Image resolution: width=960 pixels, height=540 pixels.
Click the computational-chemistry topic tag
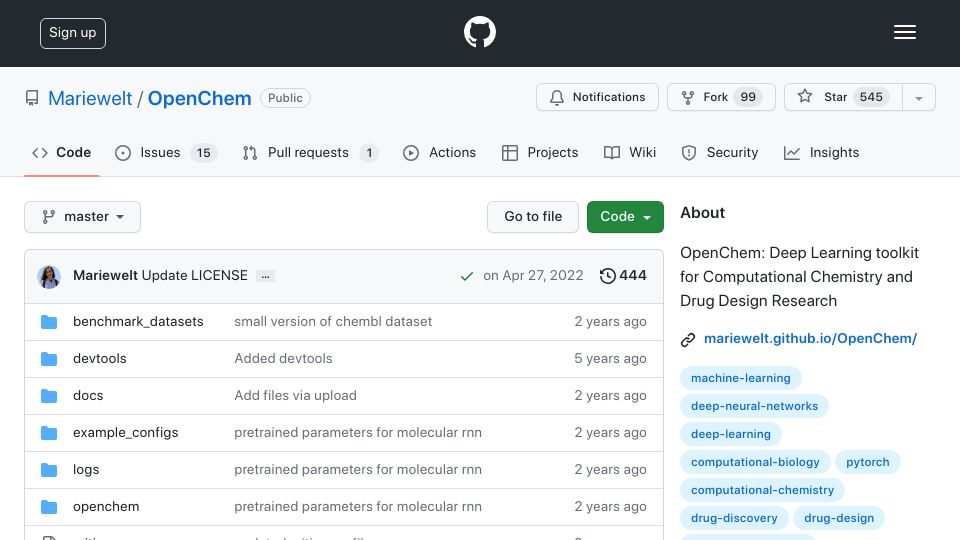[x=762, y=490]
